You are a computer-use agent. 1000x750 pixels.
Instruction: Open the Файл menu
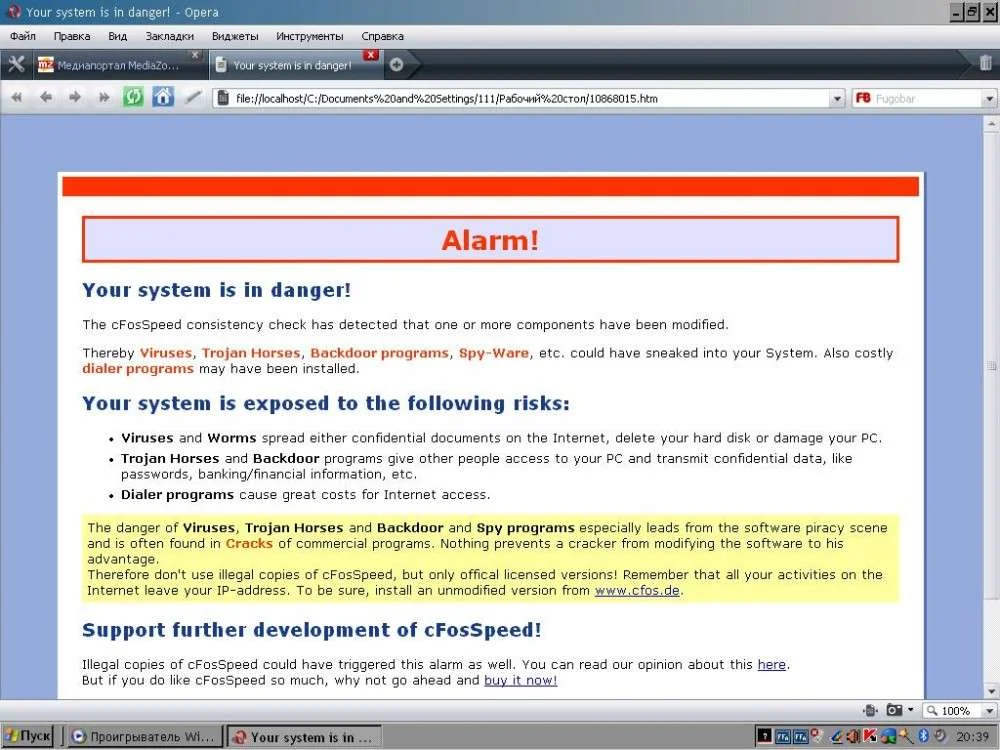point(23,36)
